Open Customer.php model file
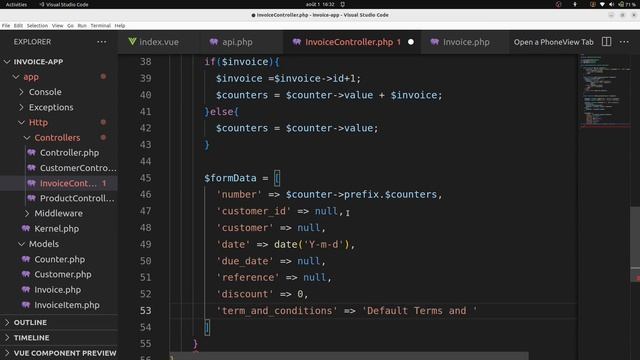This screenshot has width=640, height=360. pyautogui.click(x=63, y=274)
